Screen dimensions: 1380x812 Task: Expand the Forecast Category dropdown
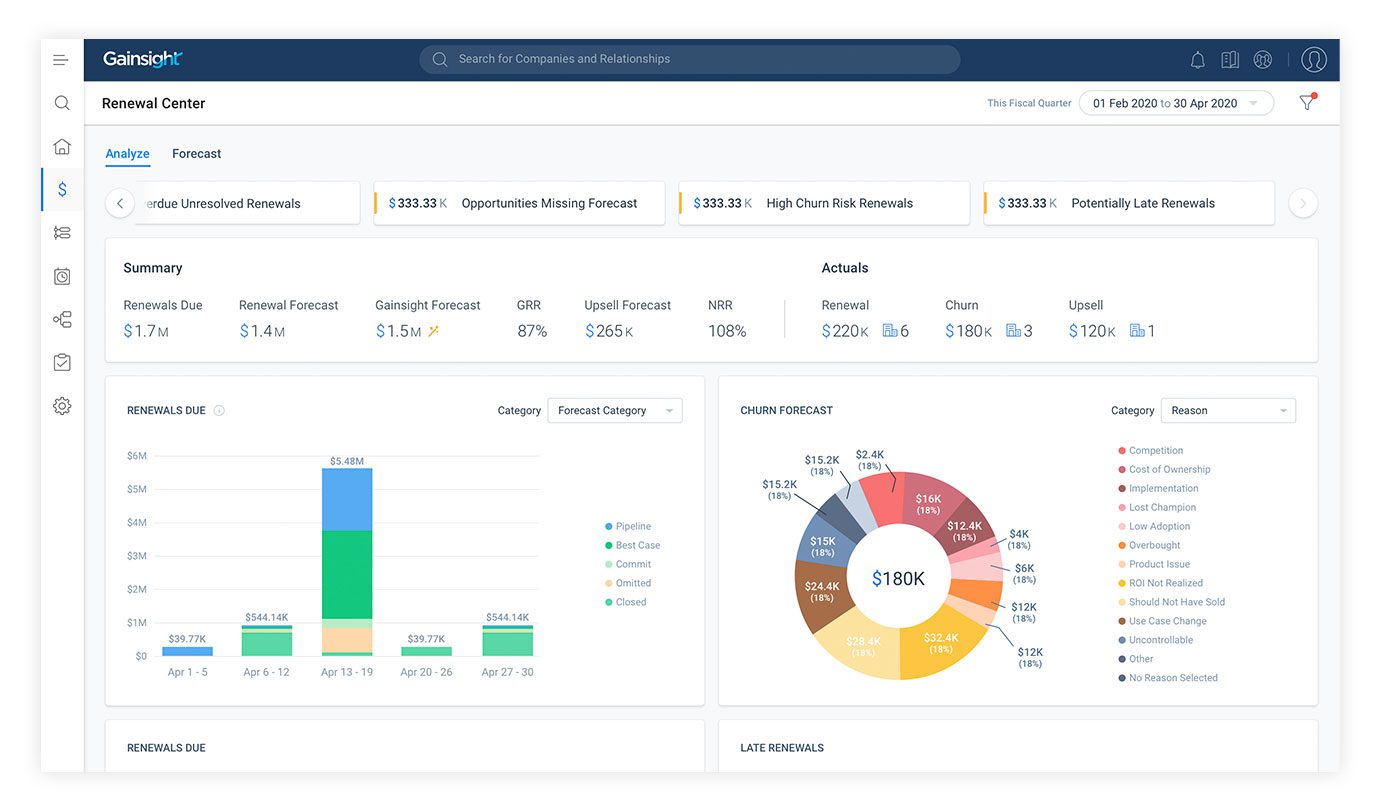[614, 411]
